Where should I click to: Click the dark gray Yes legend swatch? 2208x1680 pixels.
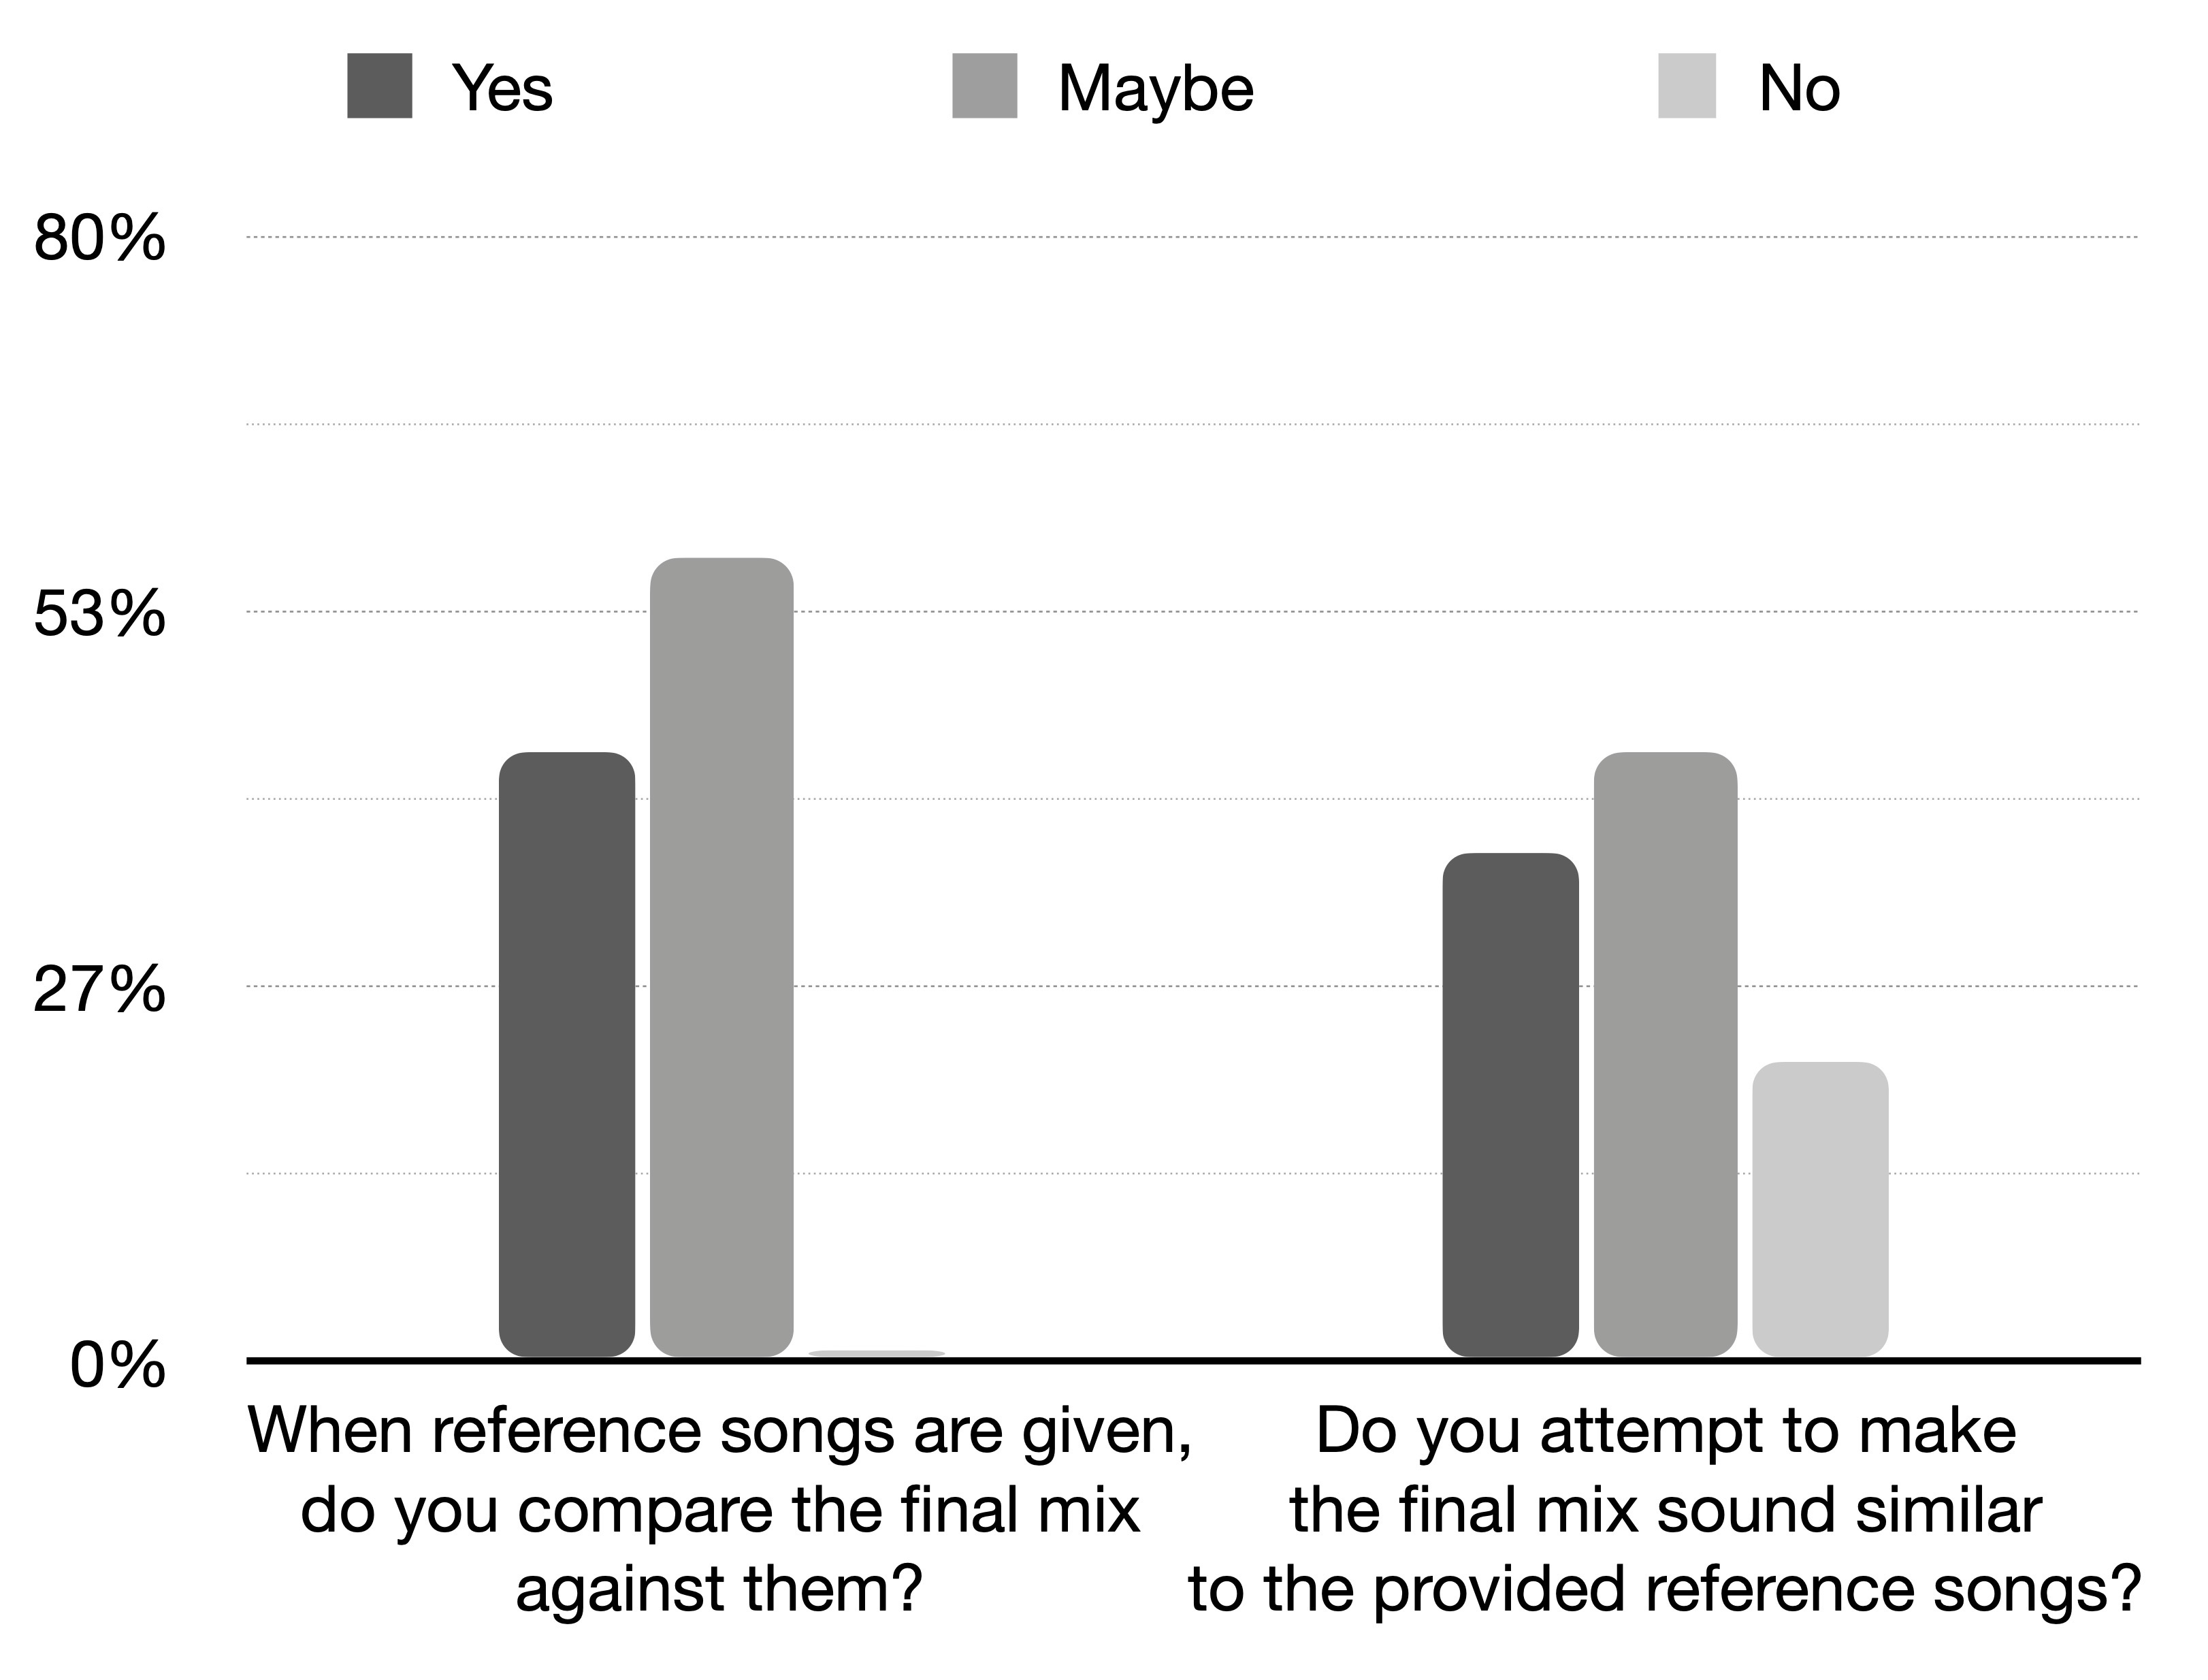pos(379,86)
